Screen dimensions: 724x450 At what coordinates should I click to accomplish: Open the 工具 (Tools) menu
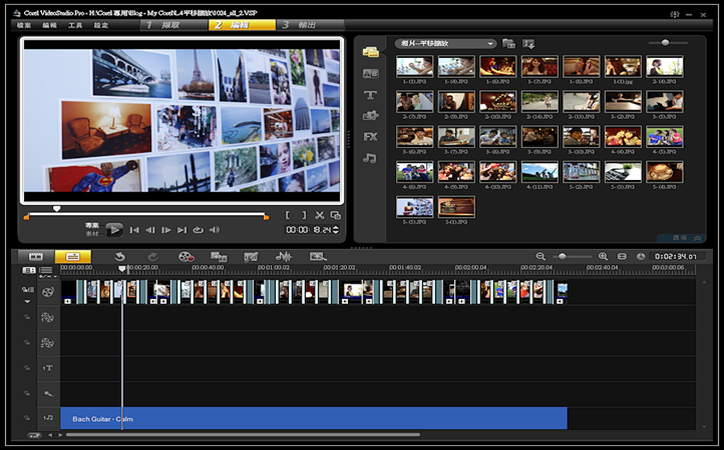point(75,25)
